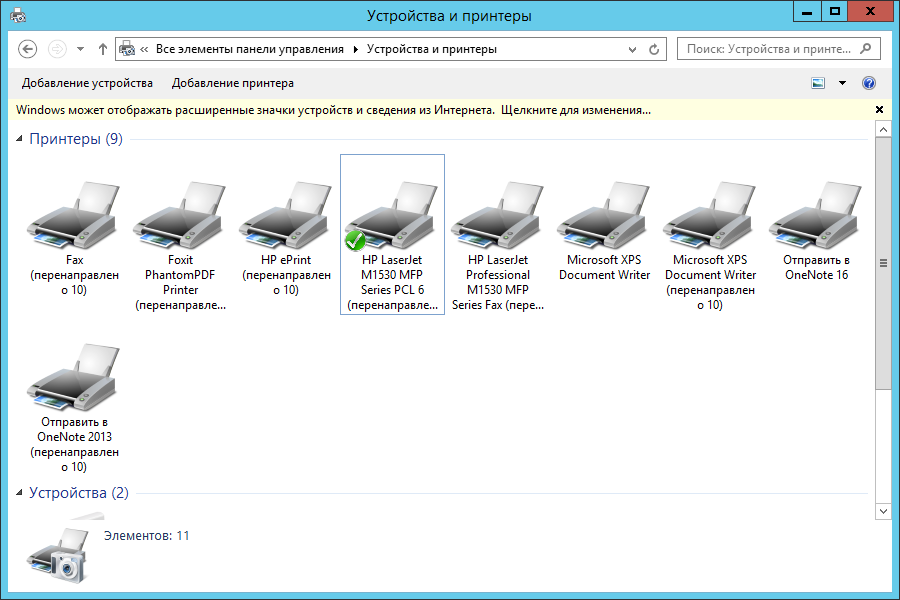Click Добавление устройства
Viewport: 900px width, 600px height.
tap(87, 83)
